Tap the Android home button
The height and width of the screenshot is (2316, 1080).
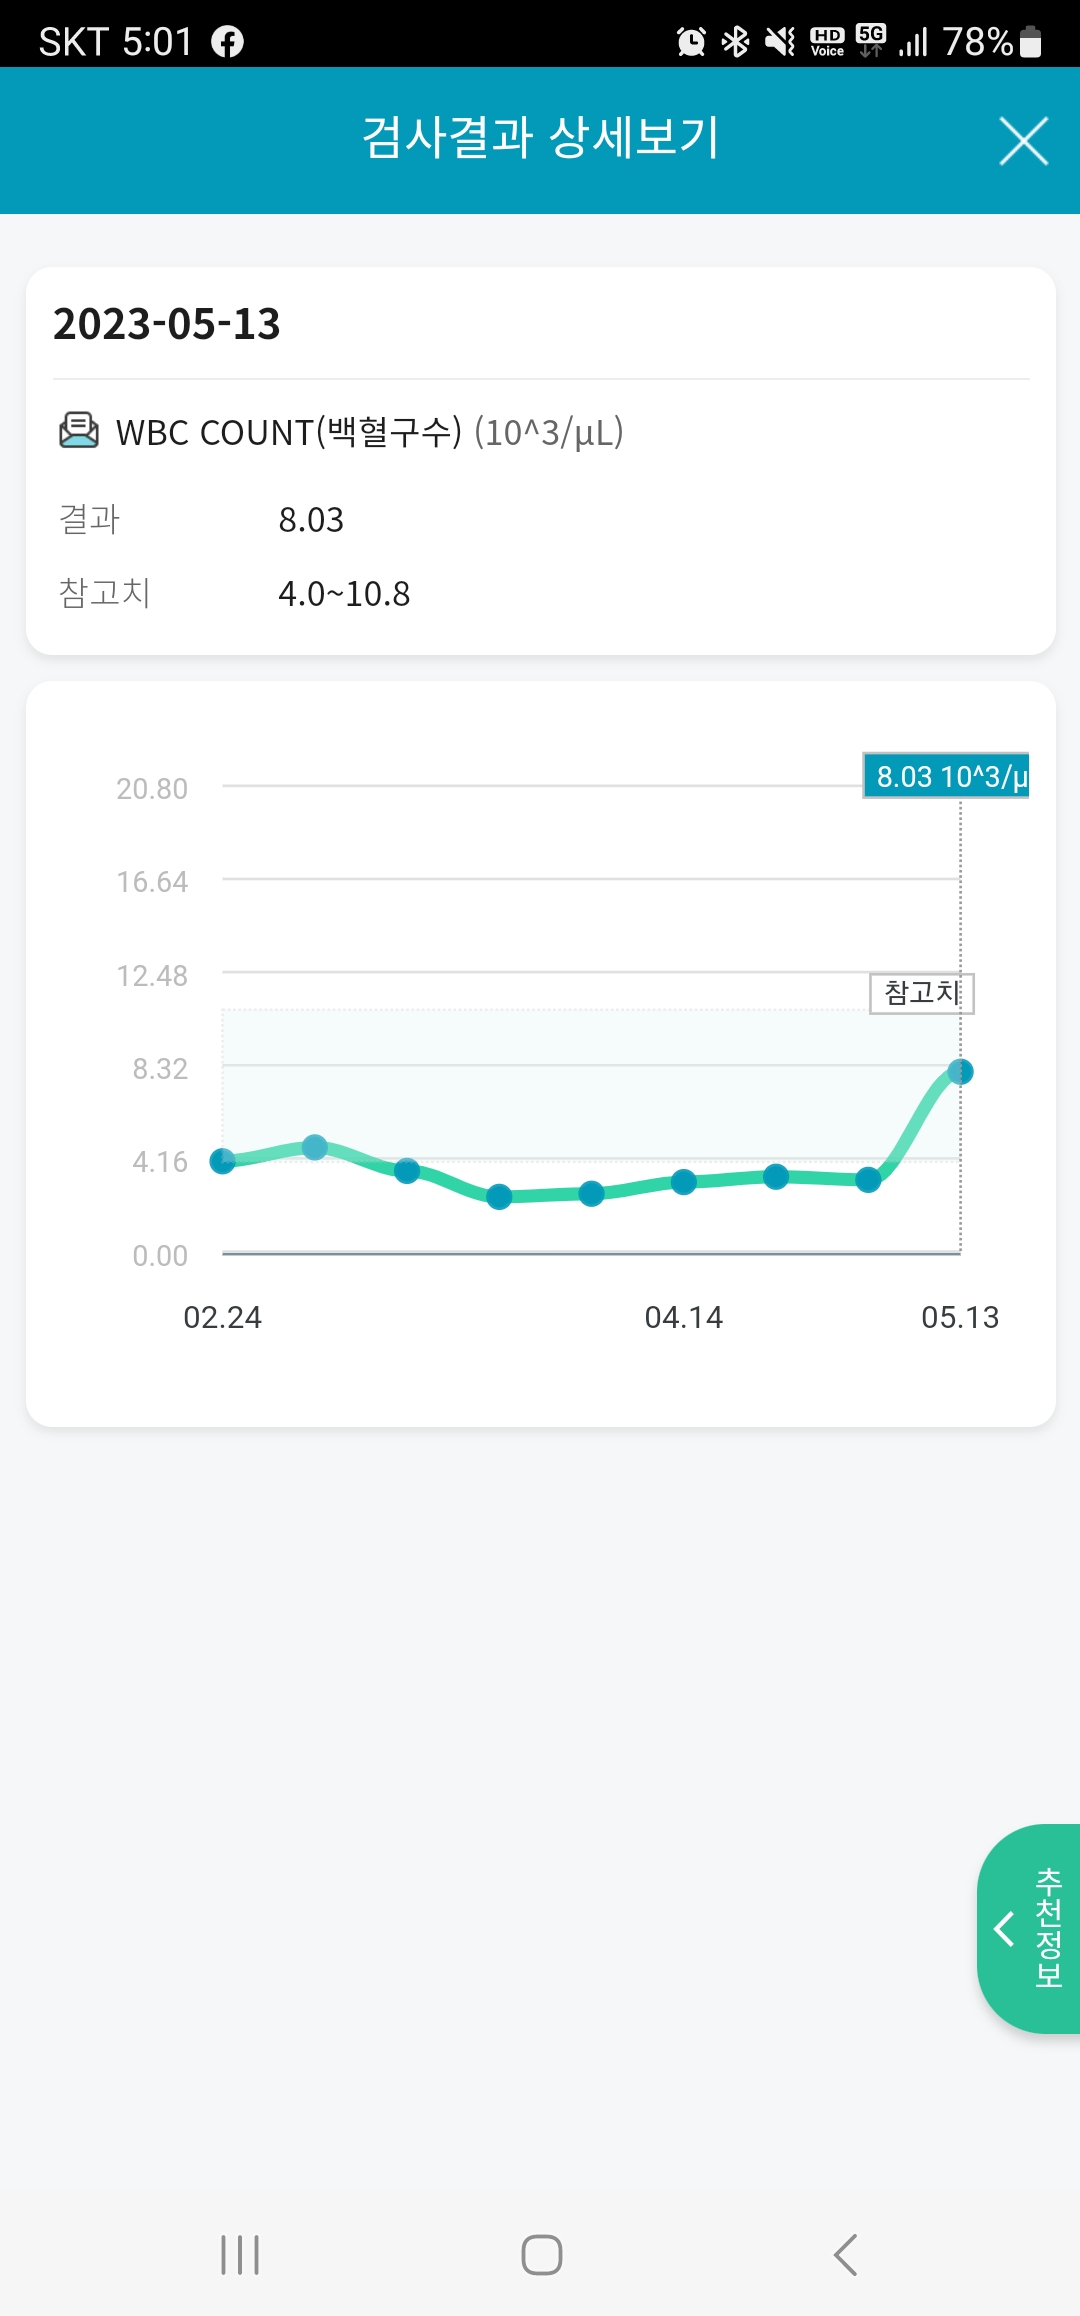(x=542, y=2255)
